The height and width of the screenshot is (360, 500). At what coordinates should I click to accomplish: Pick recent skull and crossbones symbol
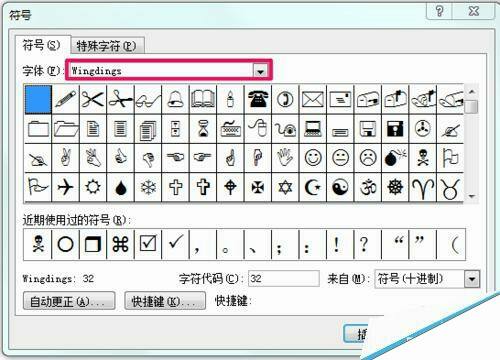[38, 244]
